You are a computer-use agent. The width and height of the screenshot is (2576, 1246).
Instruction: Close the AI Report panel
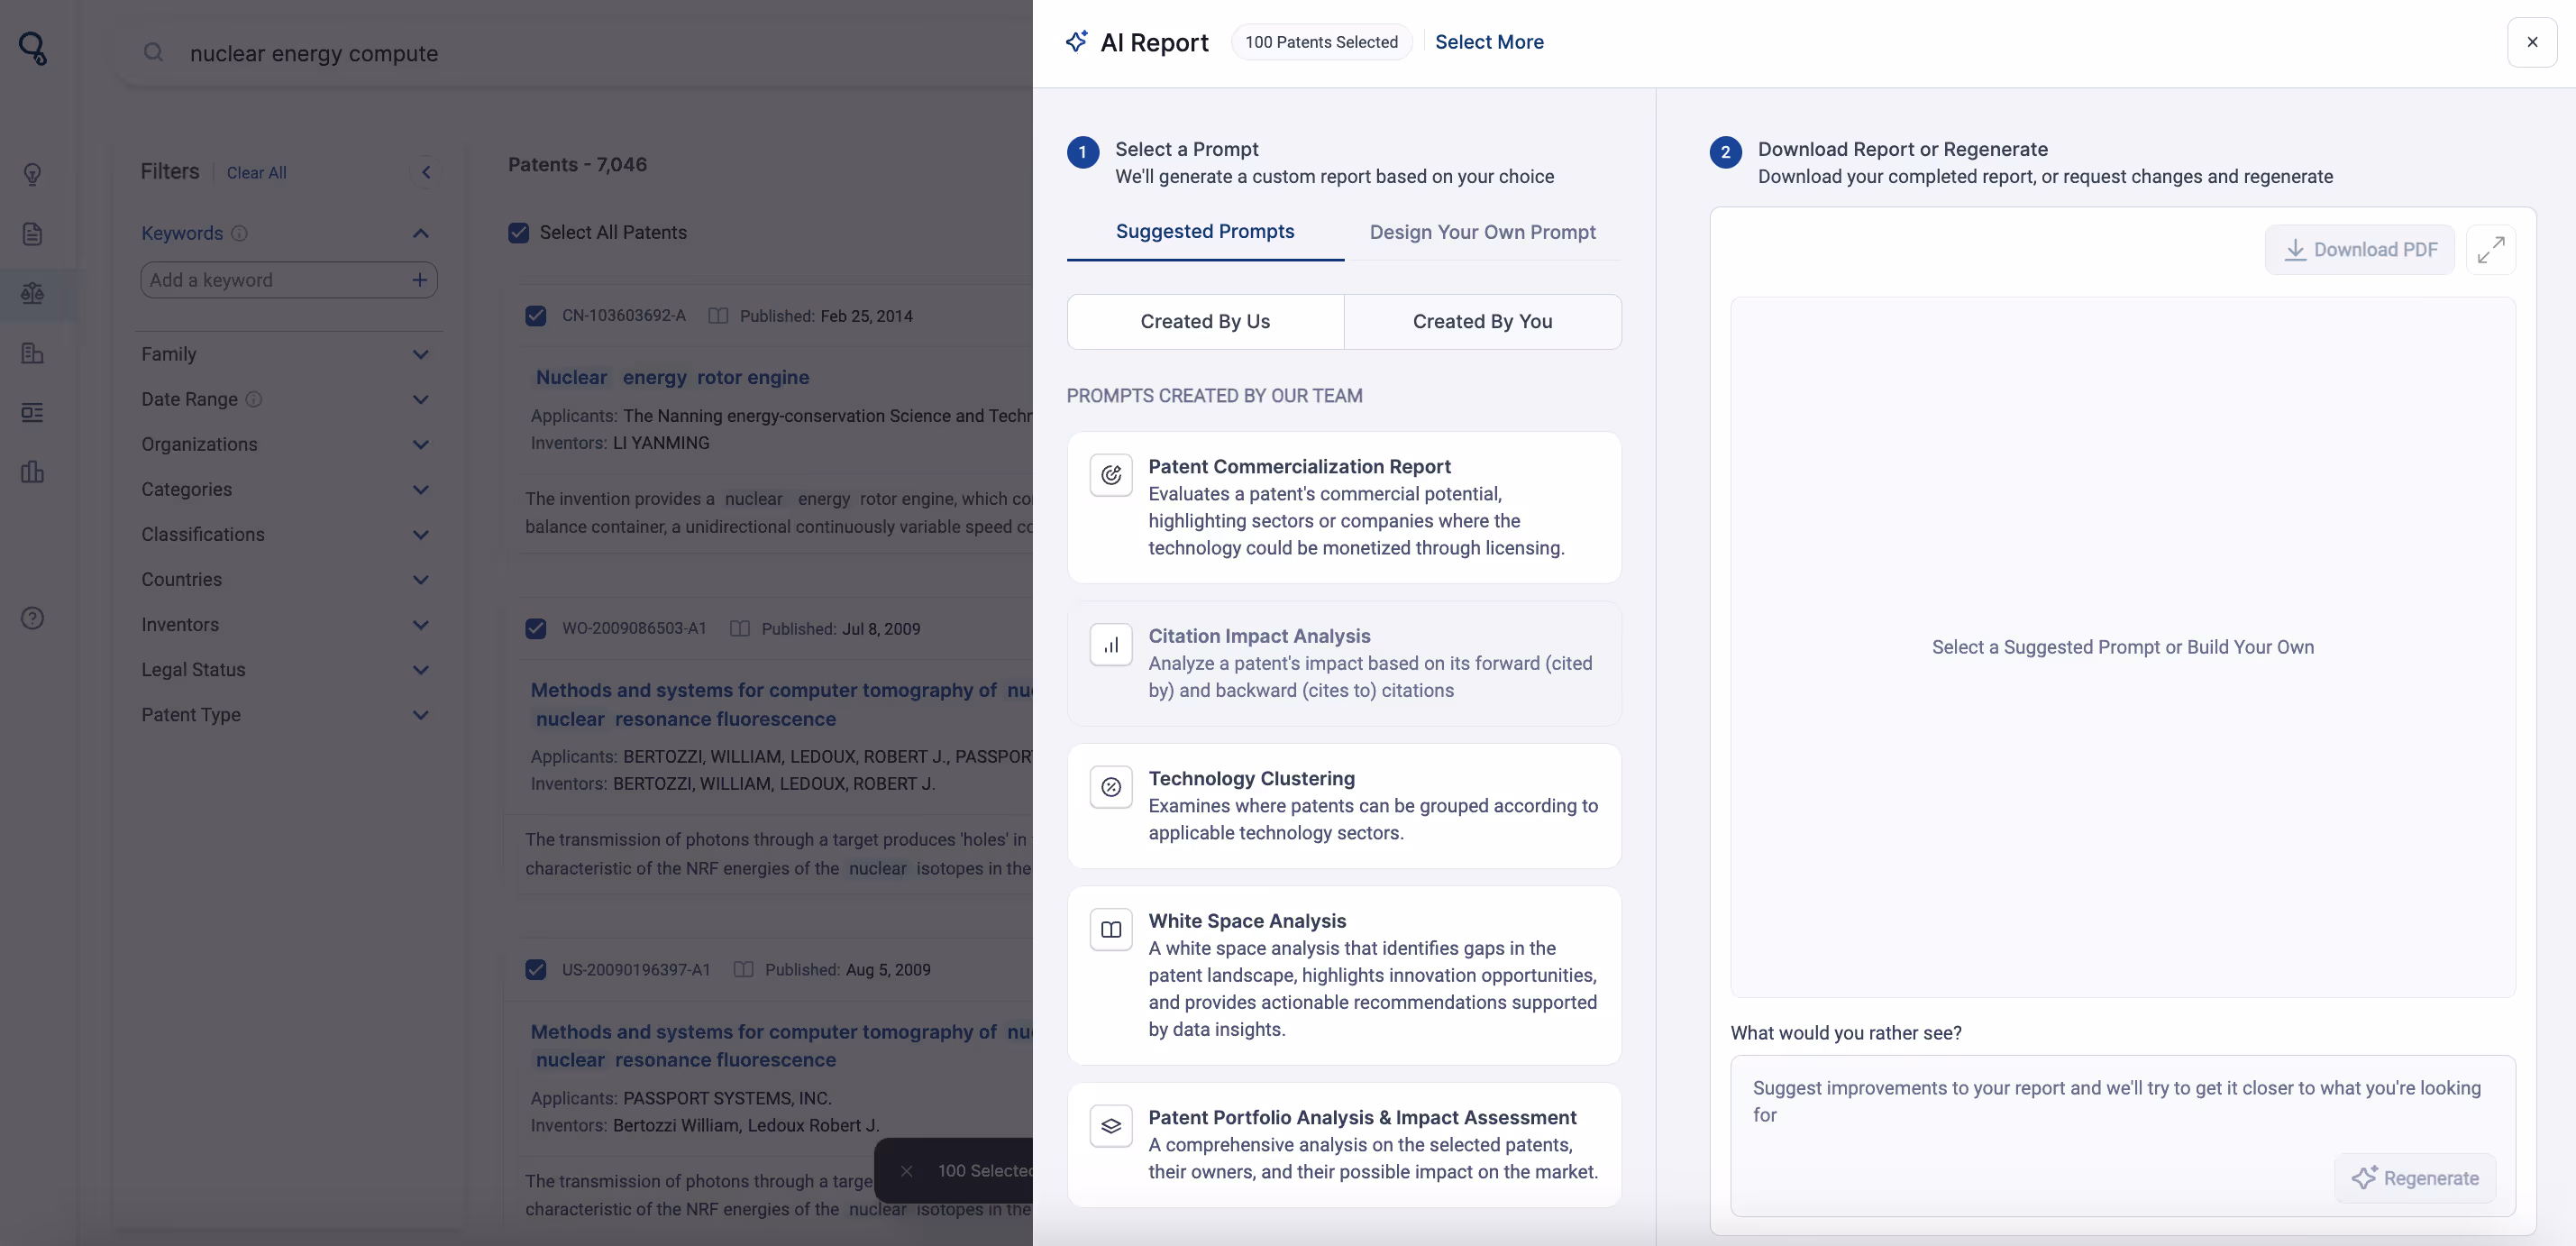coord(2532,42)
